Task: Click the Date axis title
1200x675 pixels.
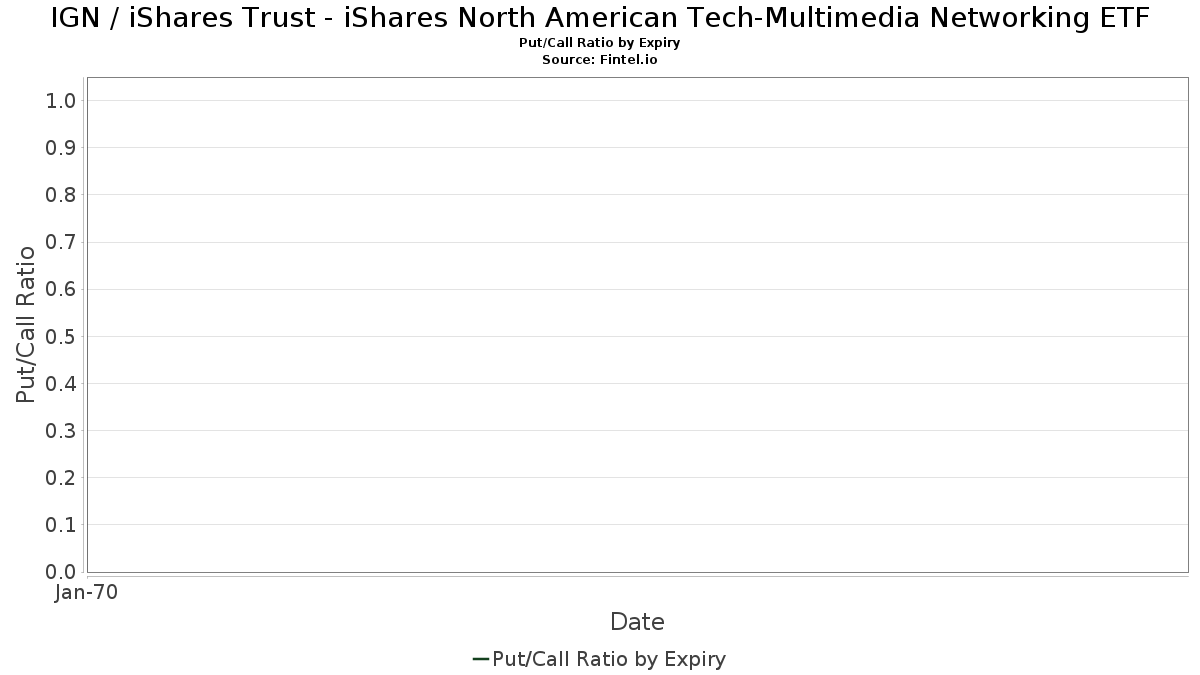Action: tap(637, 622)
